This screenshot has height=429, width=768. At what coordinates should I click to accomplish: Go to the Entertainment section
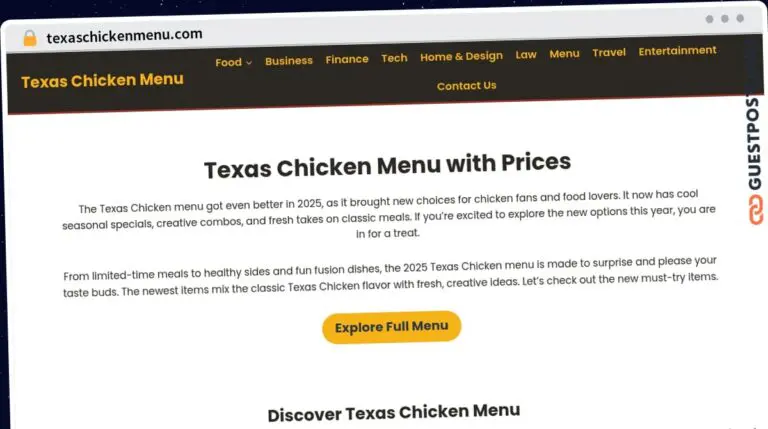677,50
